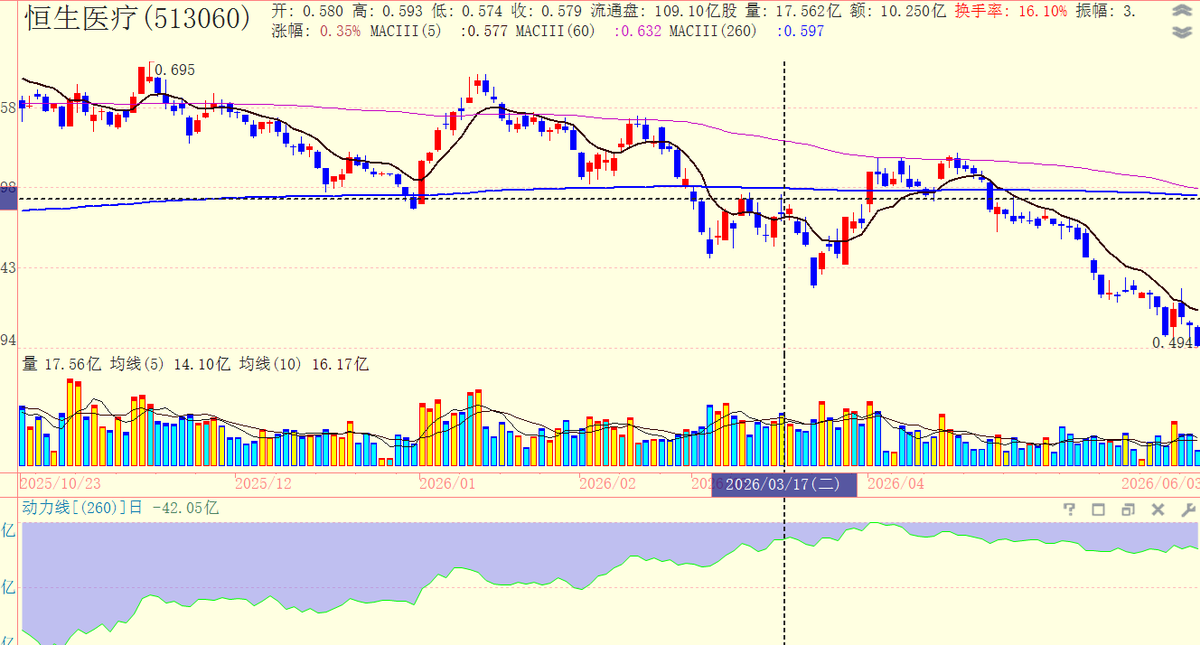Click the MACIII(5) :0.577 indicator label

440,31
